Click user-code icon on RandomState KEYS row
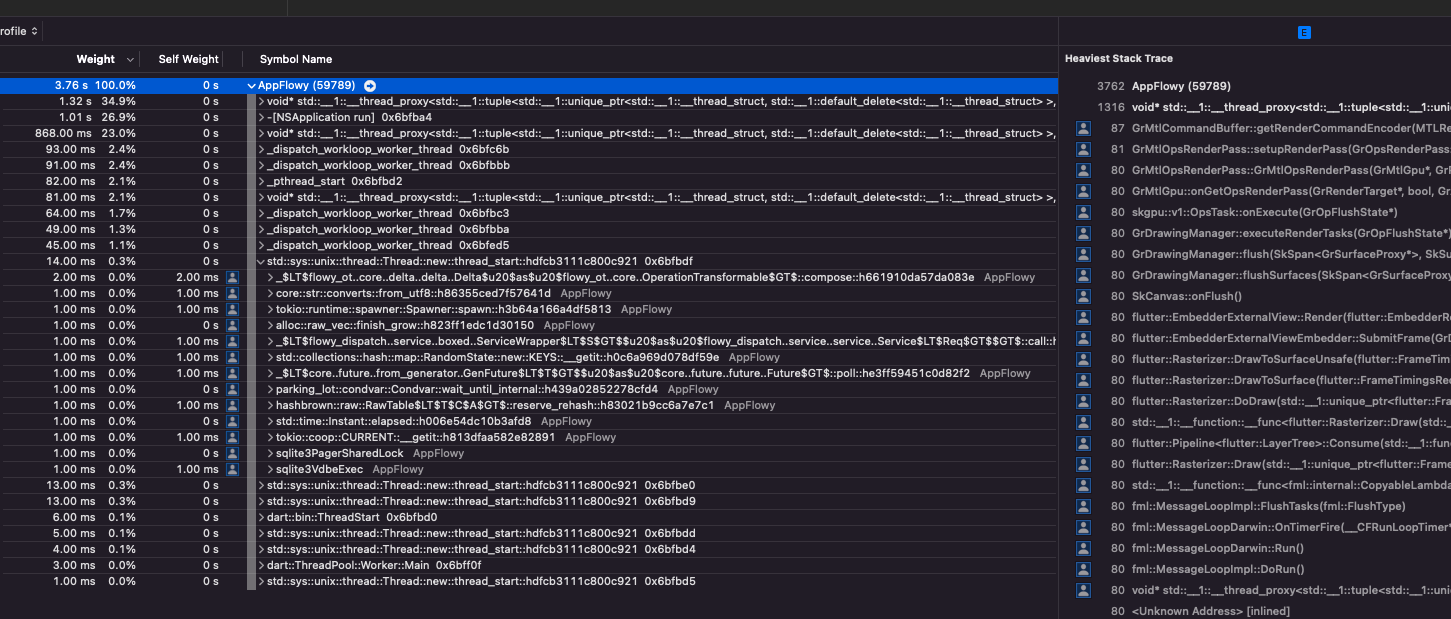 (232, 357)
